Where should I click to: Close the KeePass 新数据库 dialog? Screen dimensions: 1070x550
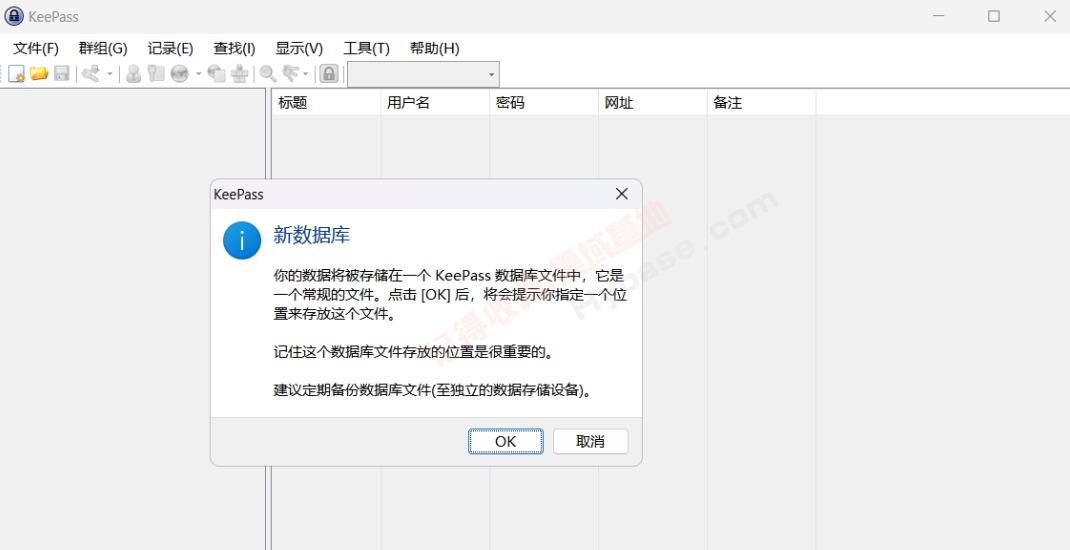(622, 194)
